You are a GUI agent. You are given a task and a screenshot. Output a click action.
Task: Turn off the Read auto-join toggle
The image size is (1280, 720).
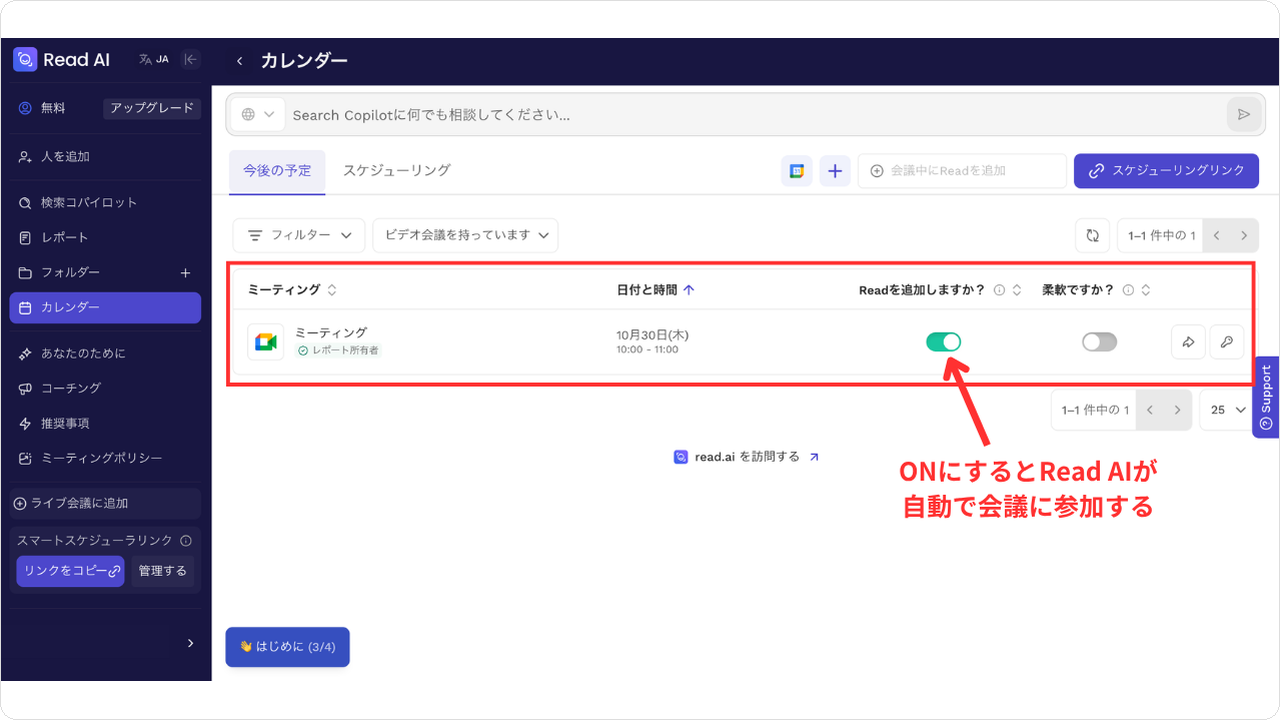[943, 342]
